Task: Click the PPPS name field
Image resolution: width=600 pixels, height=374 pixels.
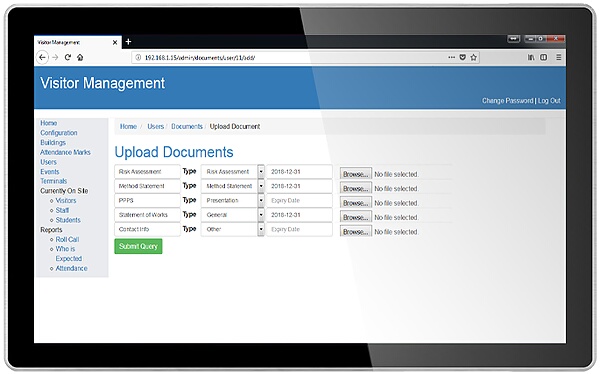Action: click(x=147, y=200)
